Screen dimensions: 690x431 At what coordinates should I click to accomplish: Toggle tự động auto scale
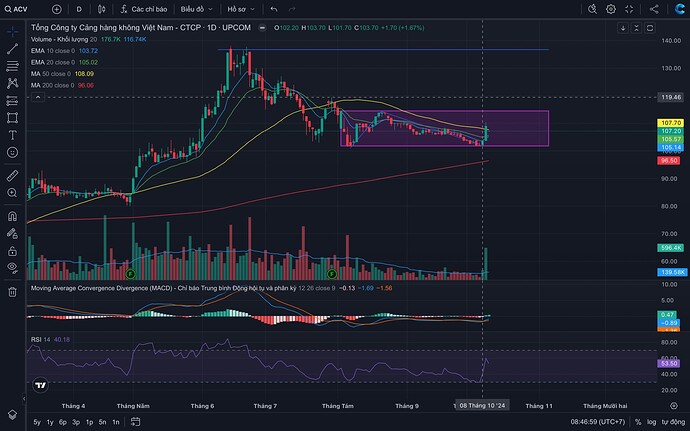pyautogui.click(x=673, y=422)
